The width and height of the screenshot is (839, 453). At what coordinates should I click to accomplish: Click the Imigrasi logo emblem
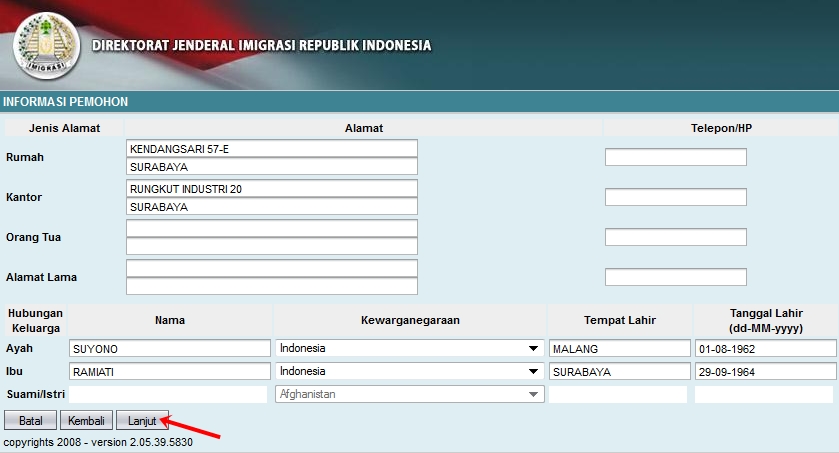(47, 46)
